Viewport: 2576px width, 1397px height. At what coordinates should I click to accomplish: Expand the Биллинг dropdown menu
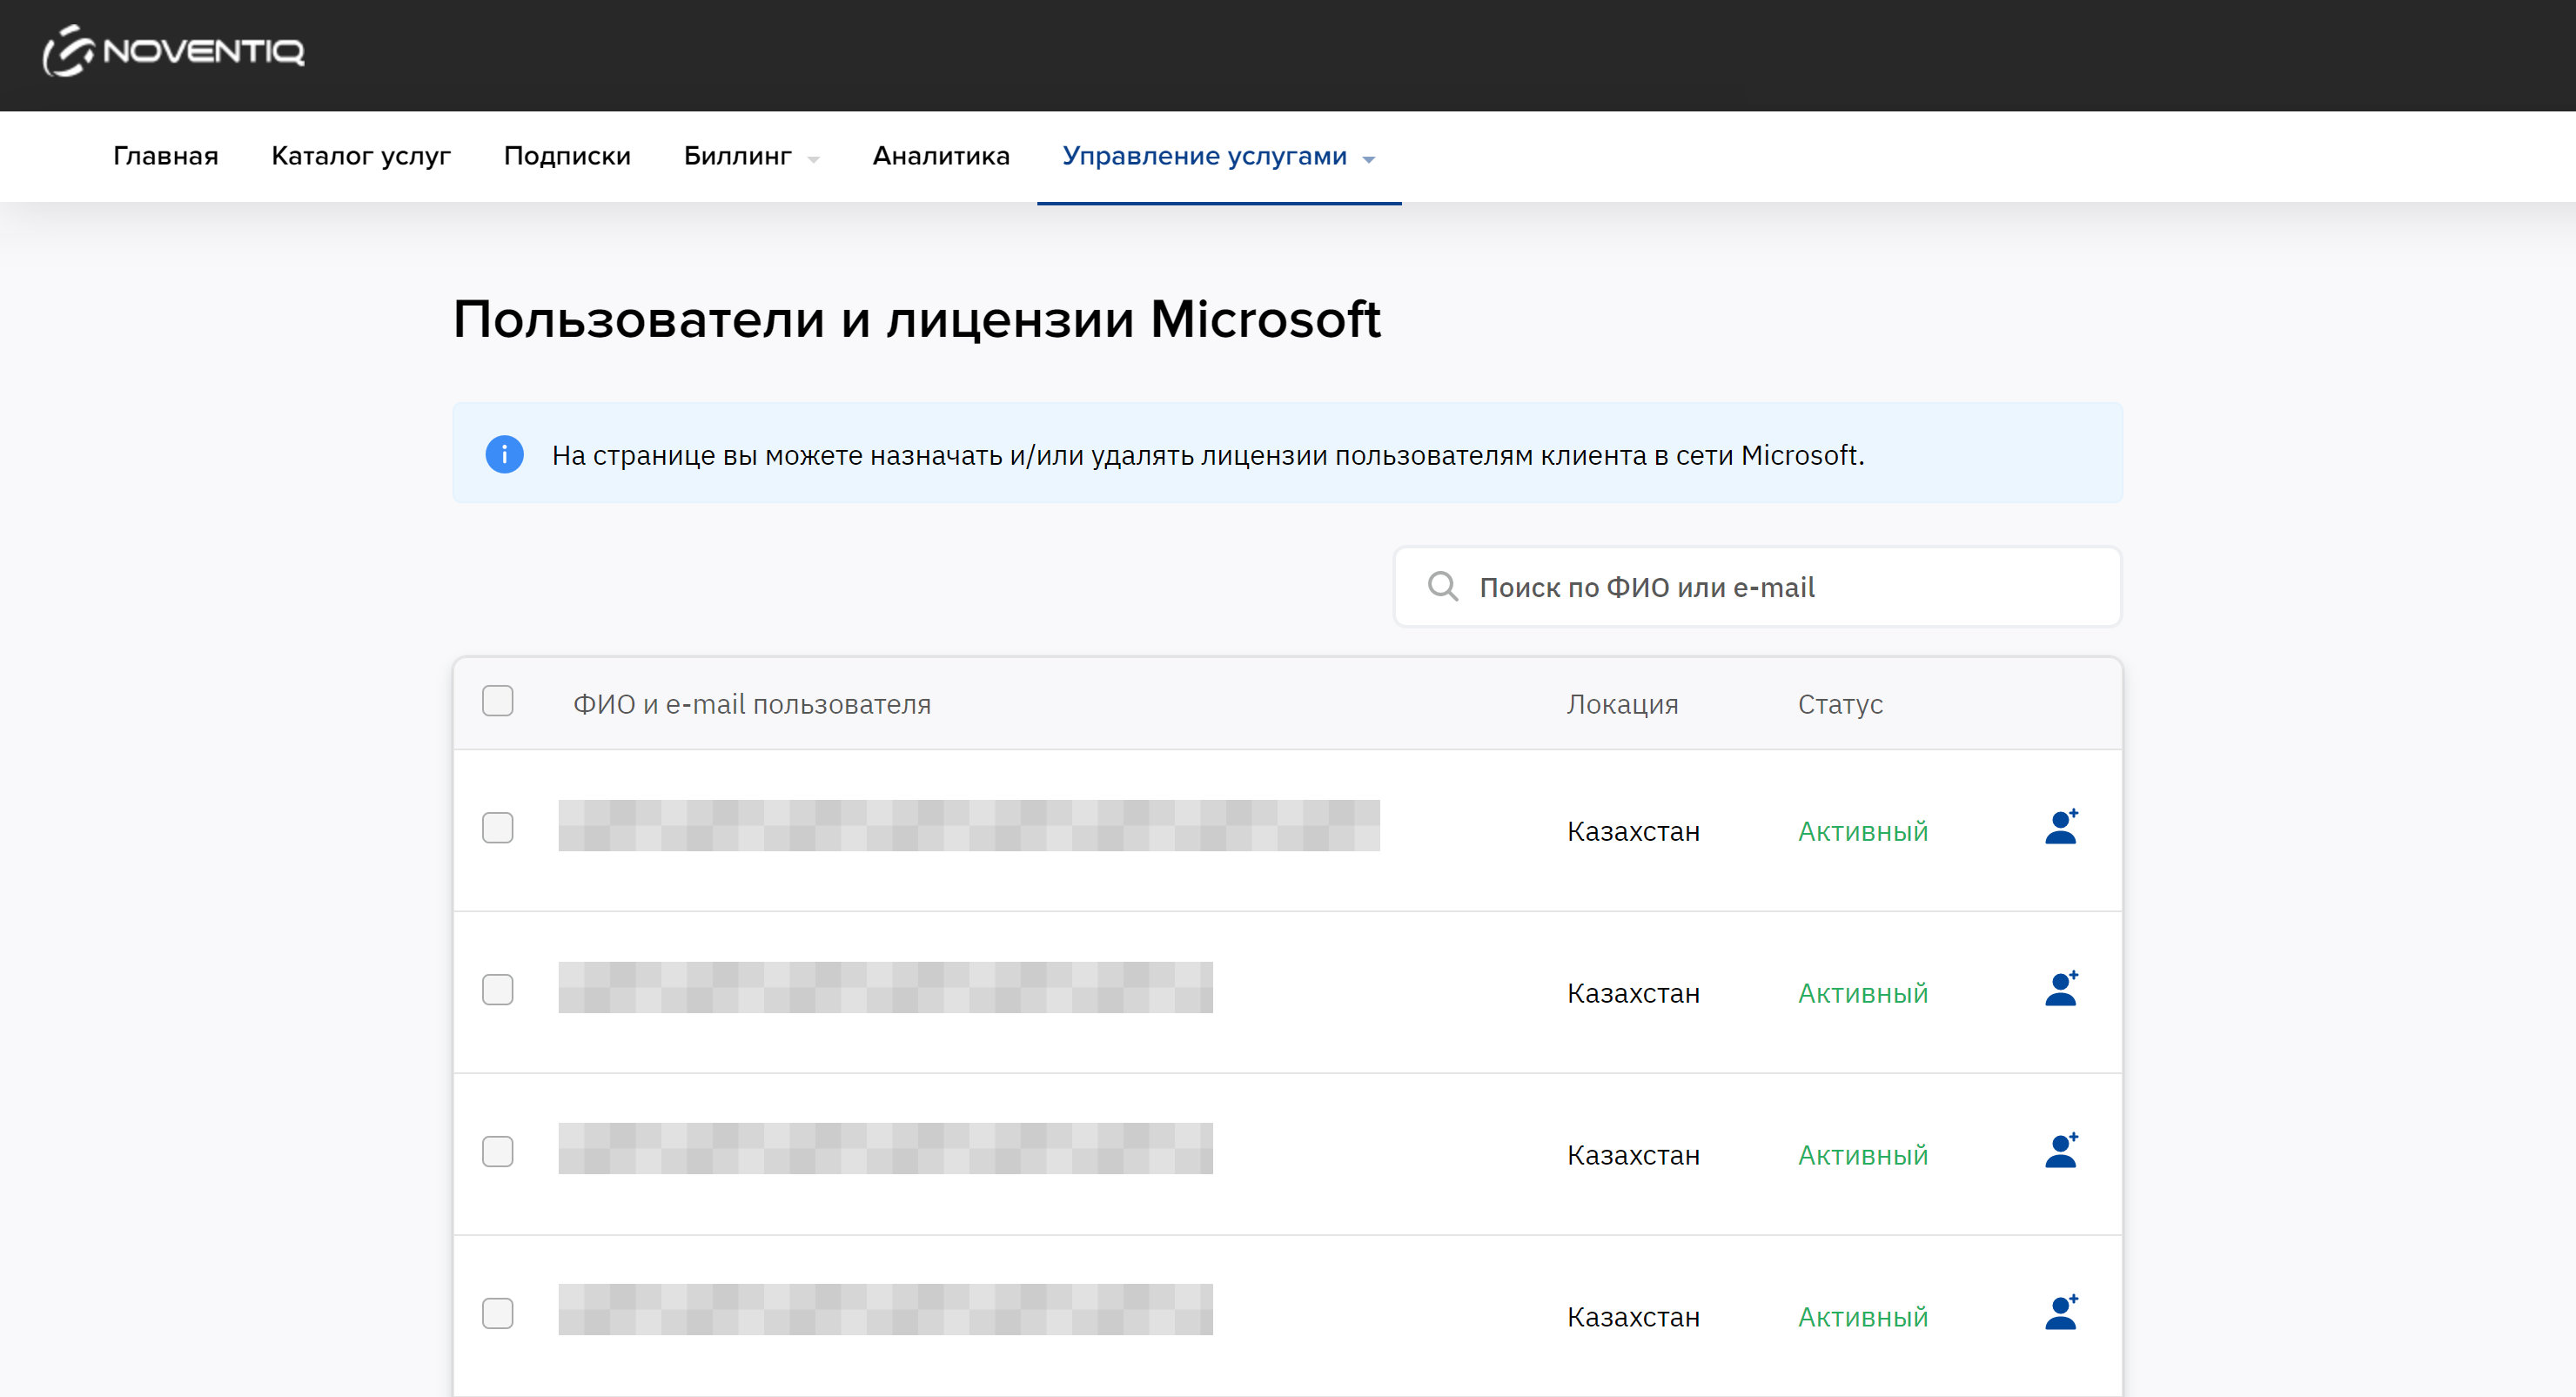(x=750, y=157)
